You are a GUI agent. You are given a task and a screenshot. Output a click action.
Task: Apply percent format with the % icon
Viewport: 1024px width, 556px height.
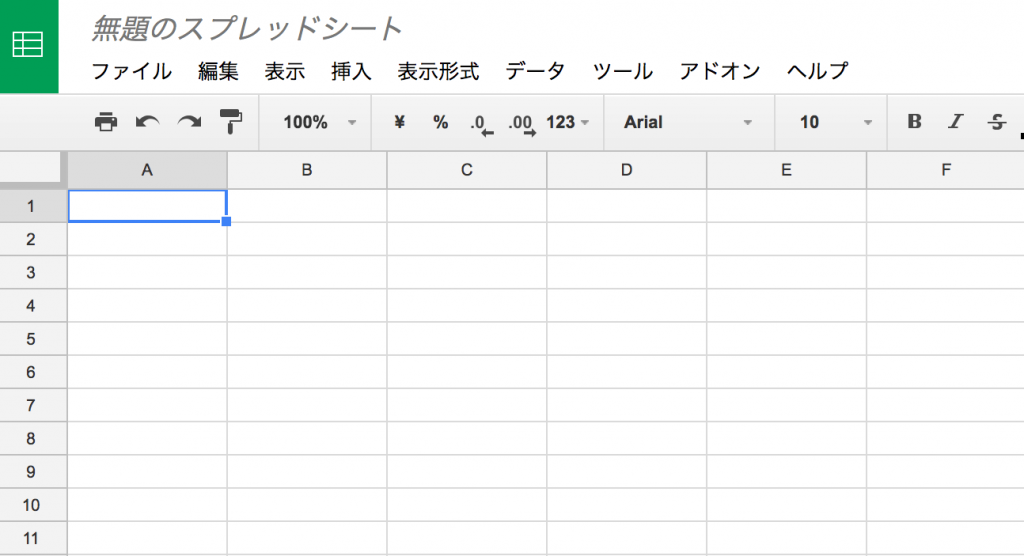(x=441, y=122)
